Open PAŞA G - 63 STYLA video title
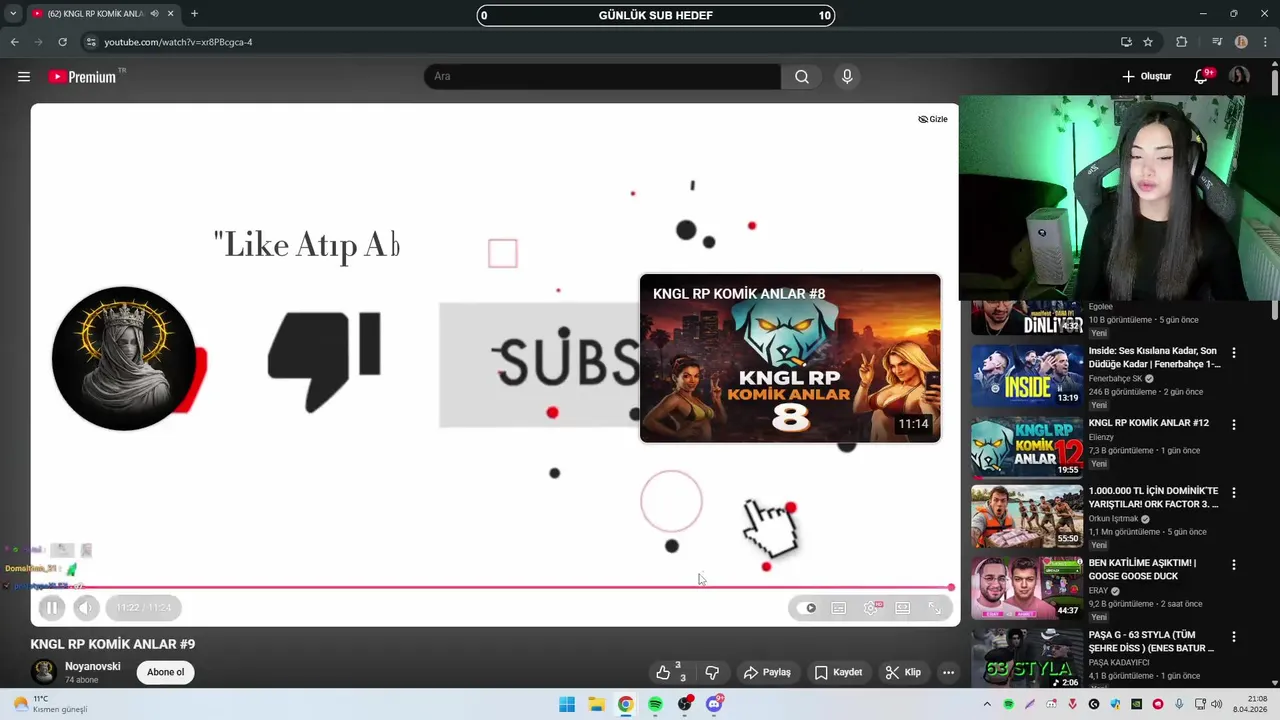This screenshot has height=720, width=1280. 1151,641
